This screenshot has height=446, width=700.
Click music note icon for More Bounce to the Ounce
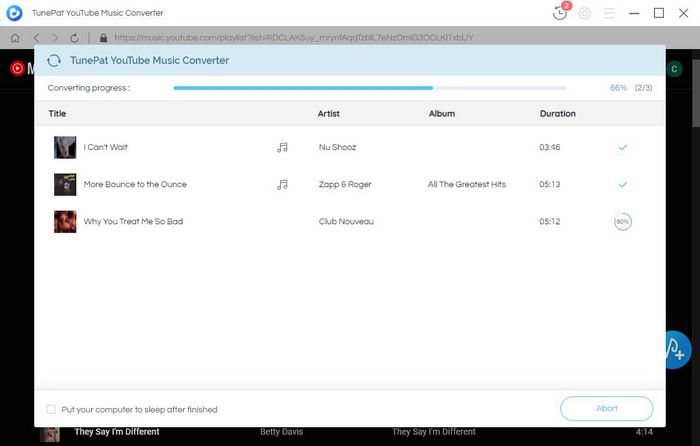[282, 184]
